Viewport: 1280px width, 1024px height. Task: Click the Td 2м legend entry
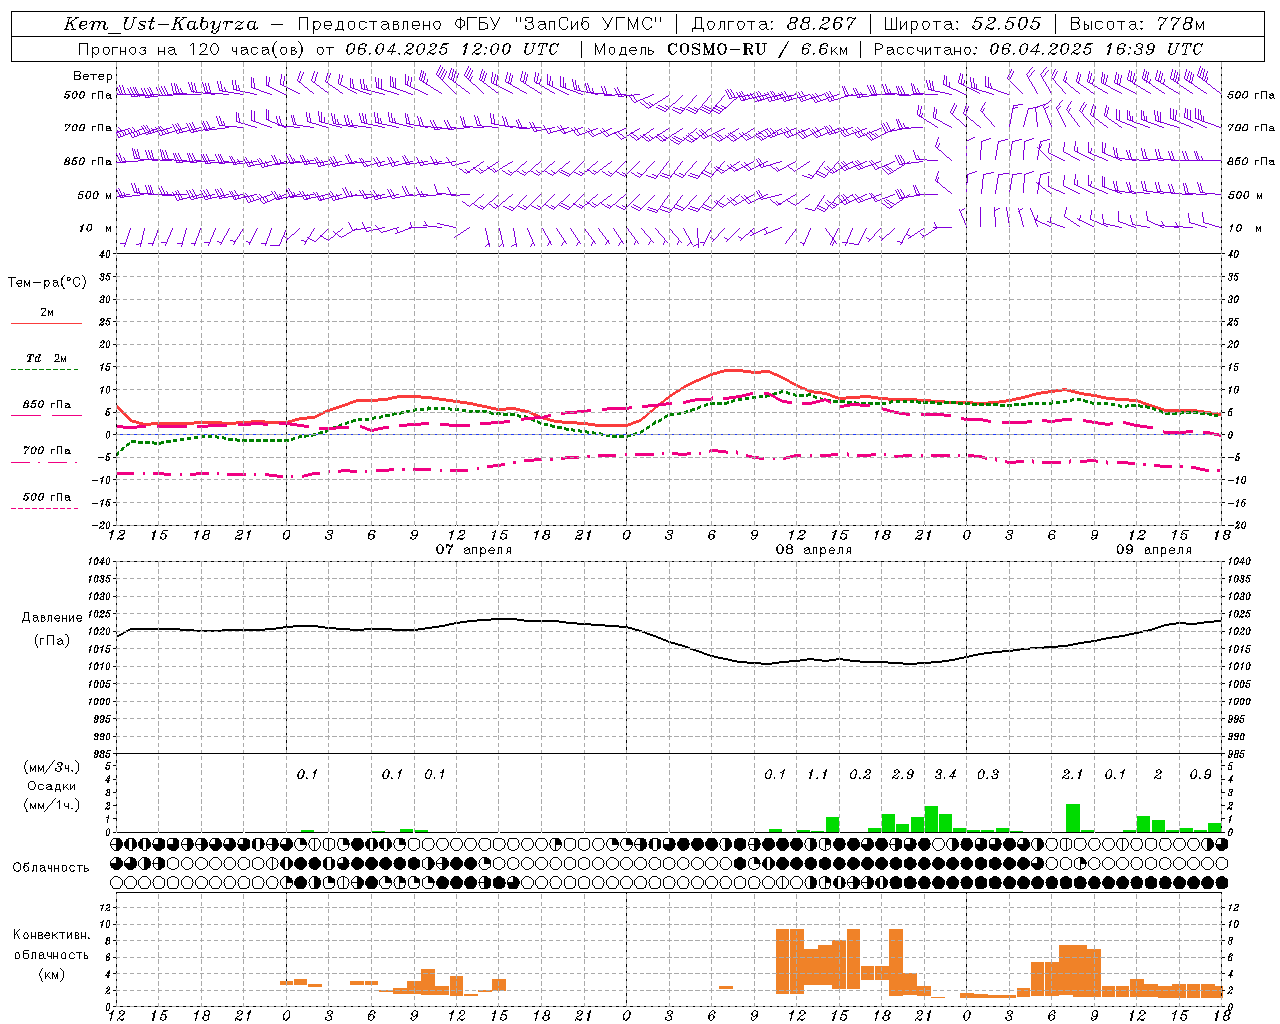point(46,358)
